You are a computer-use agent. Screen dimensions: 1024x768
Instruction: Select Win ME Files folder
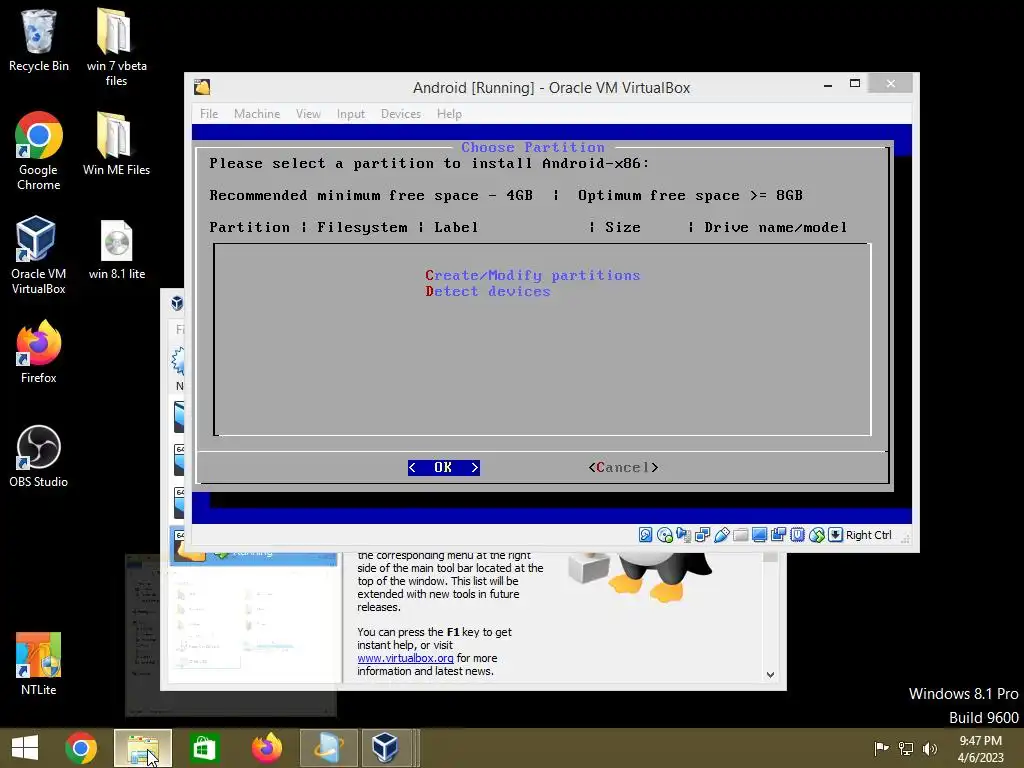pyautogui.click(x=116, y=144)
